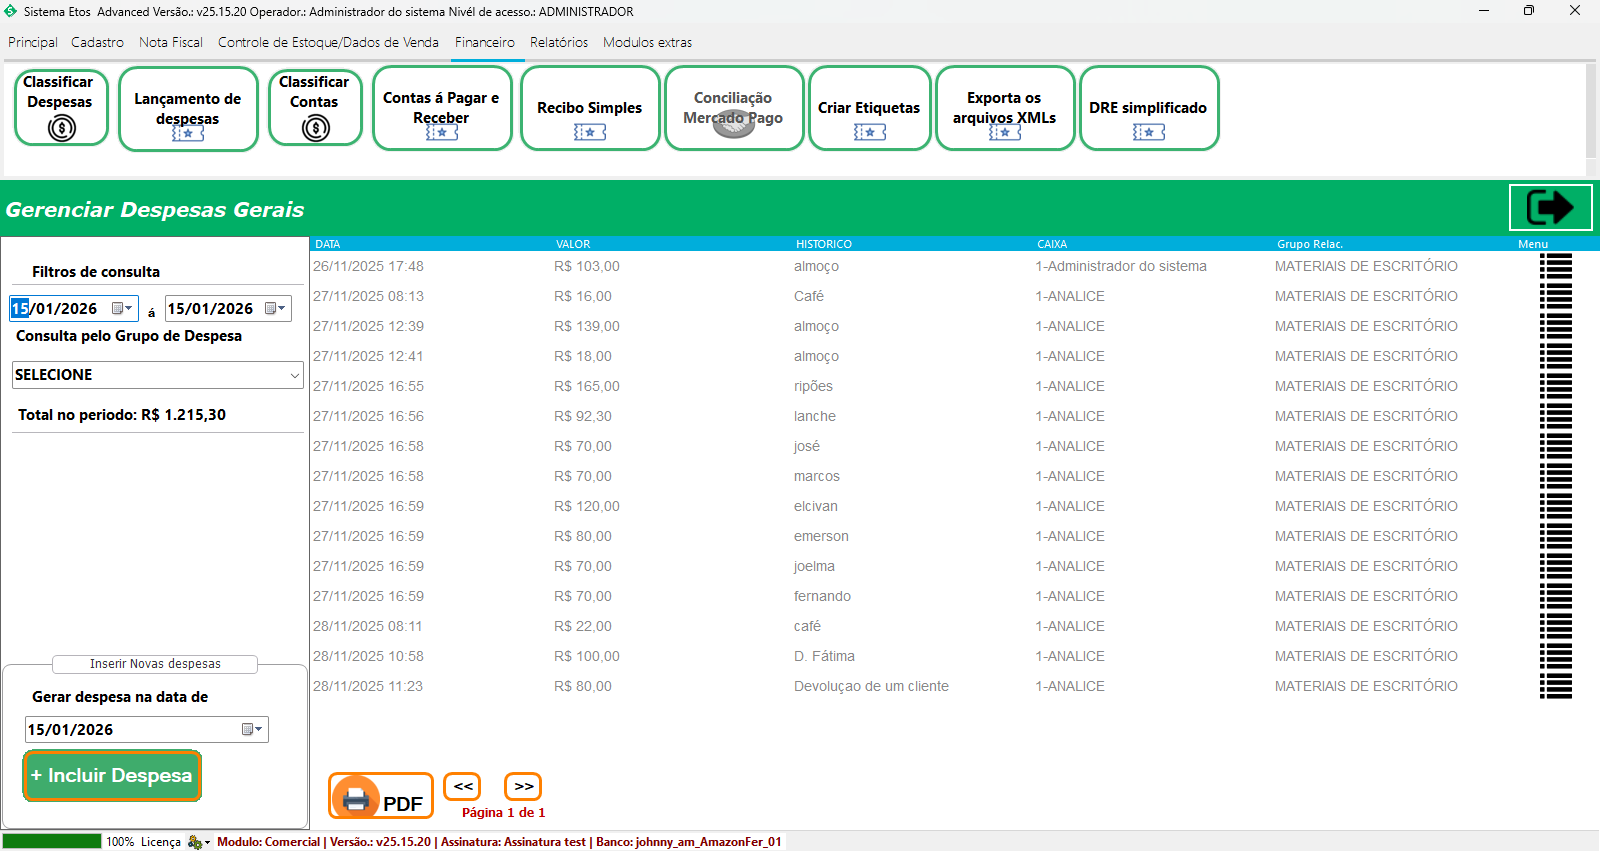The width and height of the screenshot is (1600, 852).
Task: Select the Devoluçao de um cliente row
Action: (x=870, y=686)
